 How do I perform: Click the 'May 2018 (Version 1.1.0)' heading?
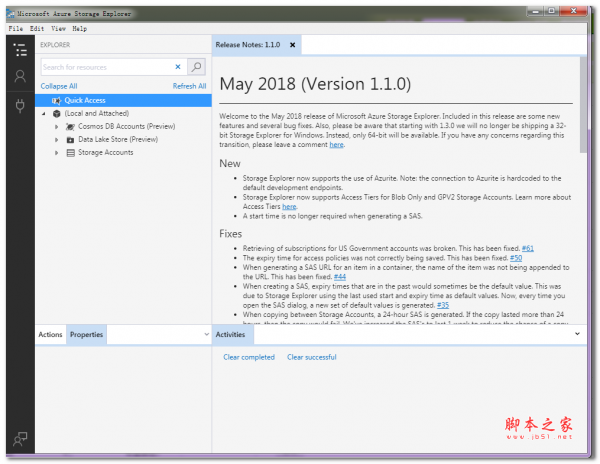315,84
